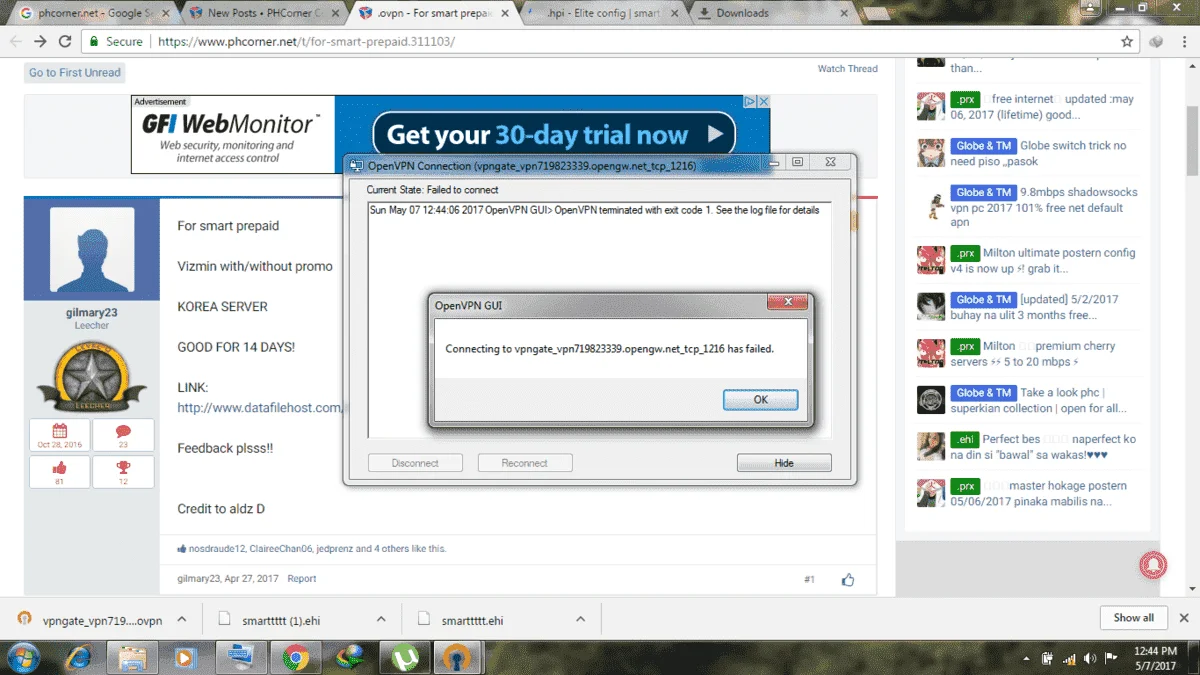The image size is (1200, 675).
Task: Click gilmary23's profile avatar image
Action: [x=92, y=251]
